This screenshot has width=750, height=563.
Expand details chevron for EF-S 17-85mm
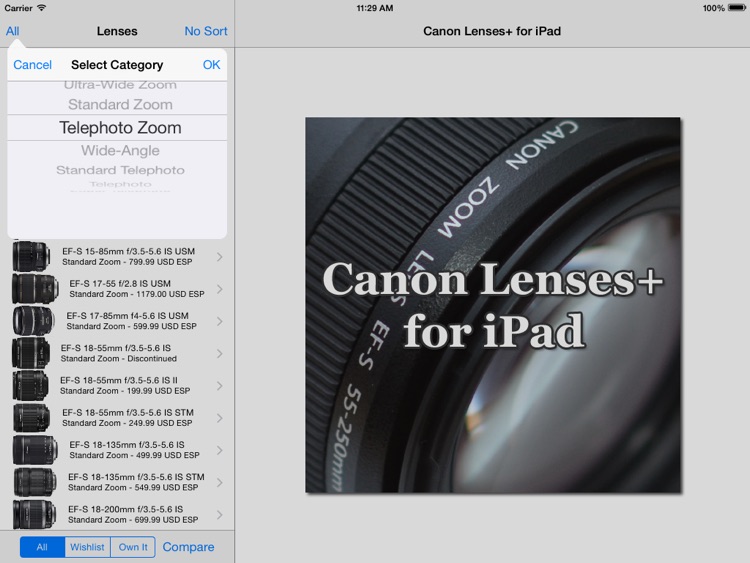(x=220, y=321)
